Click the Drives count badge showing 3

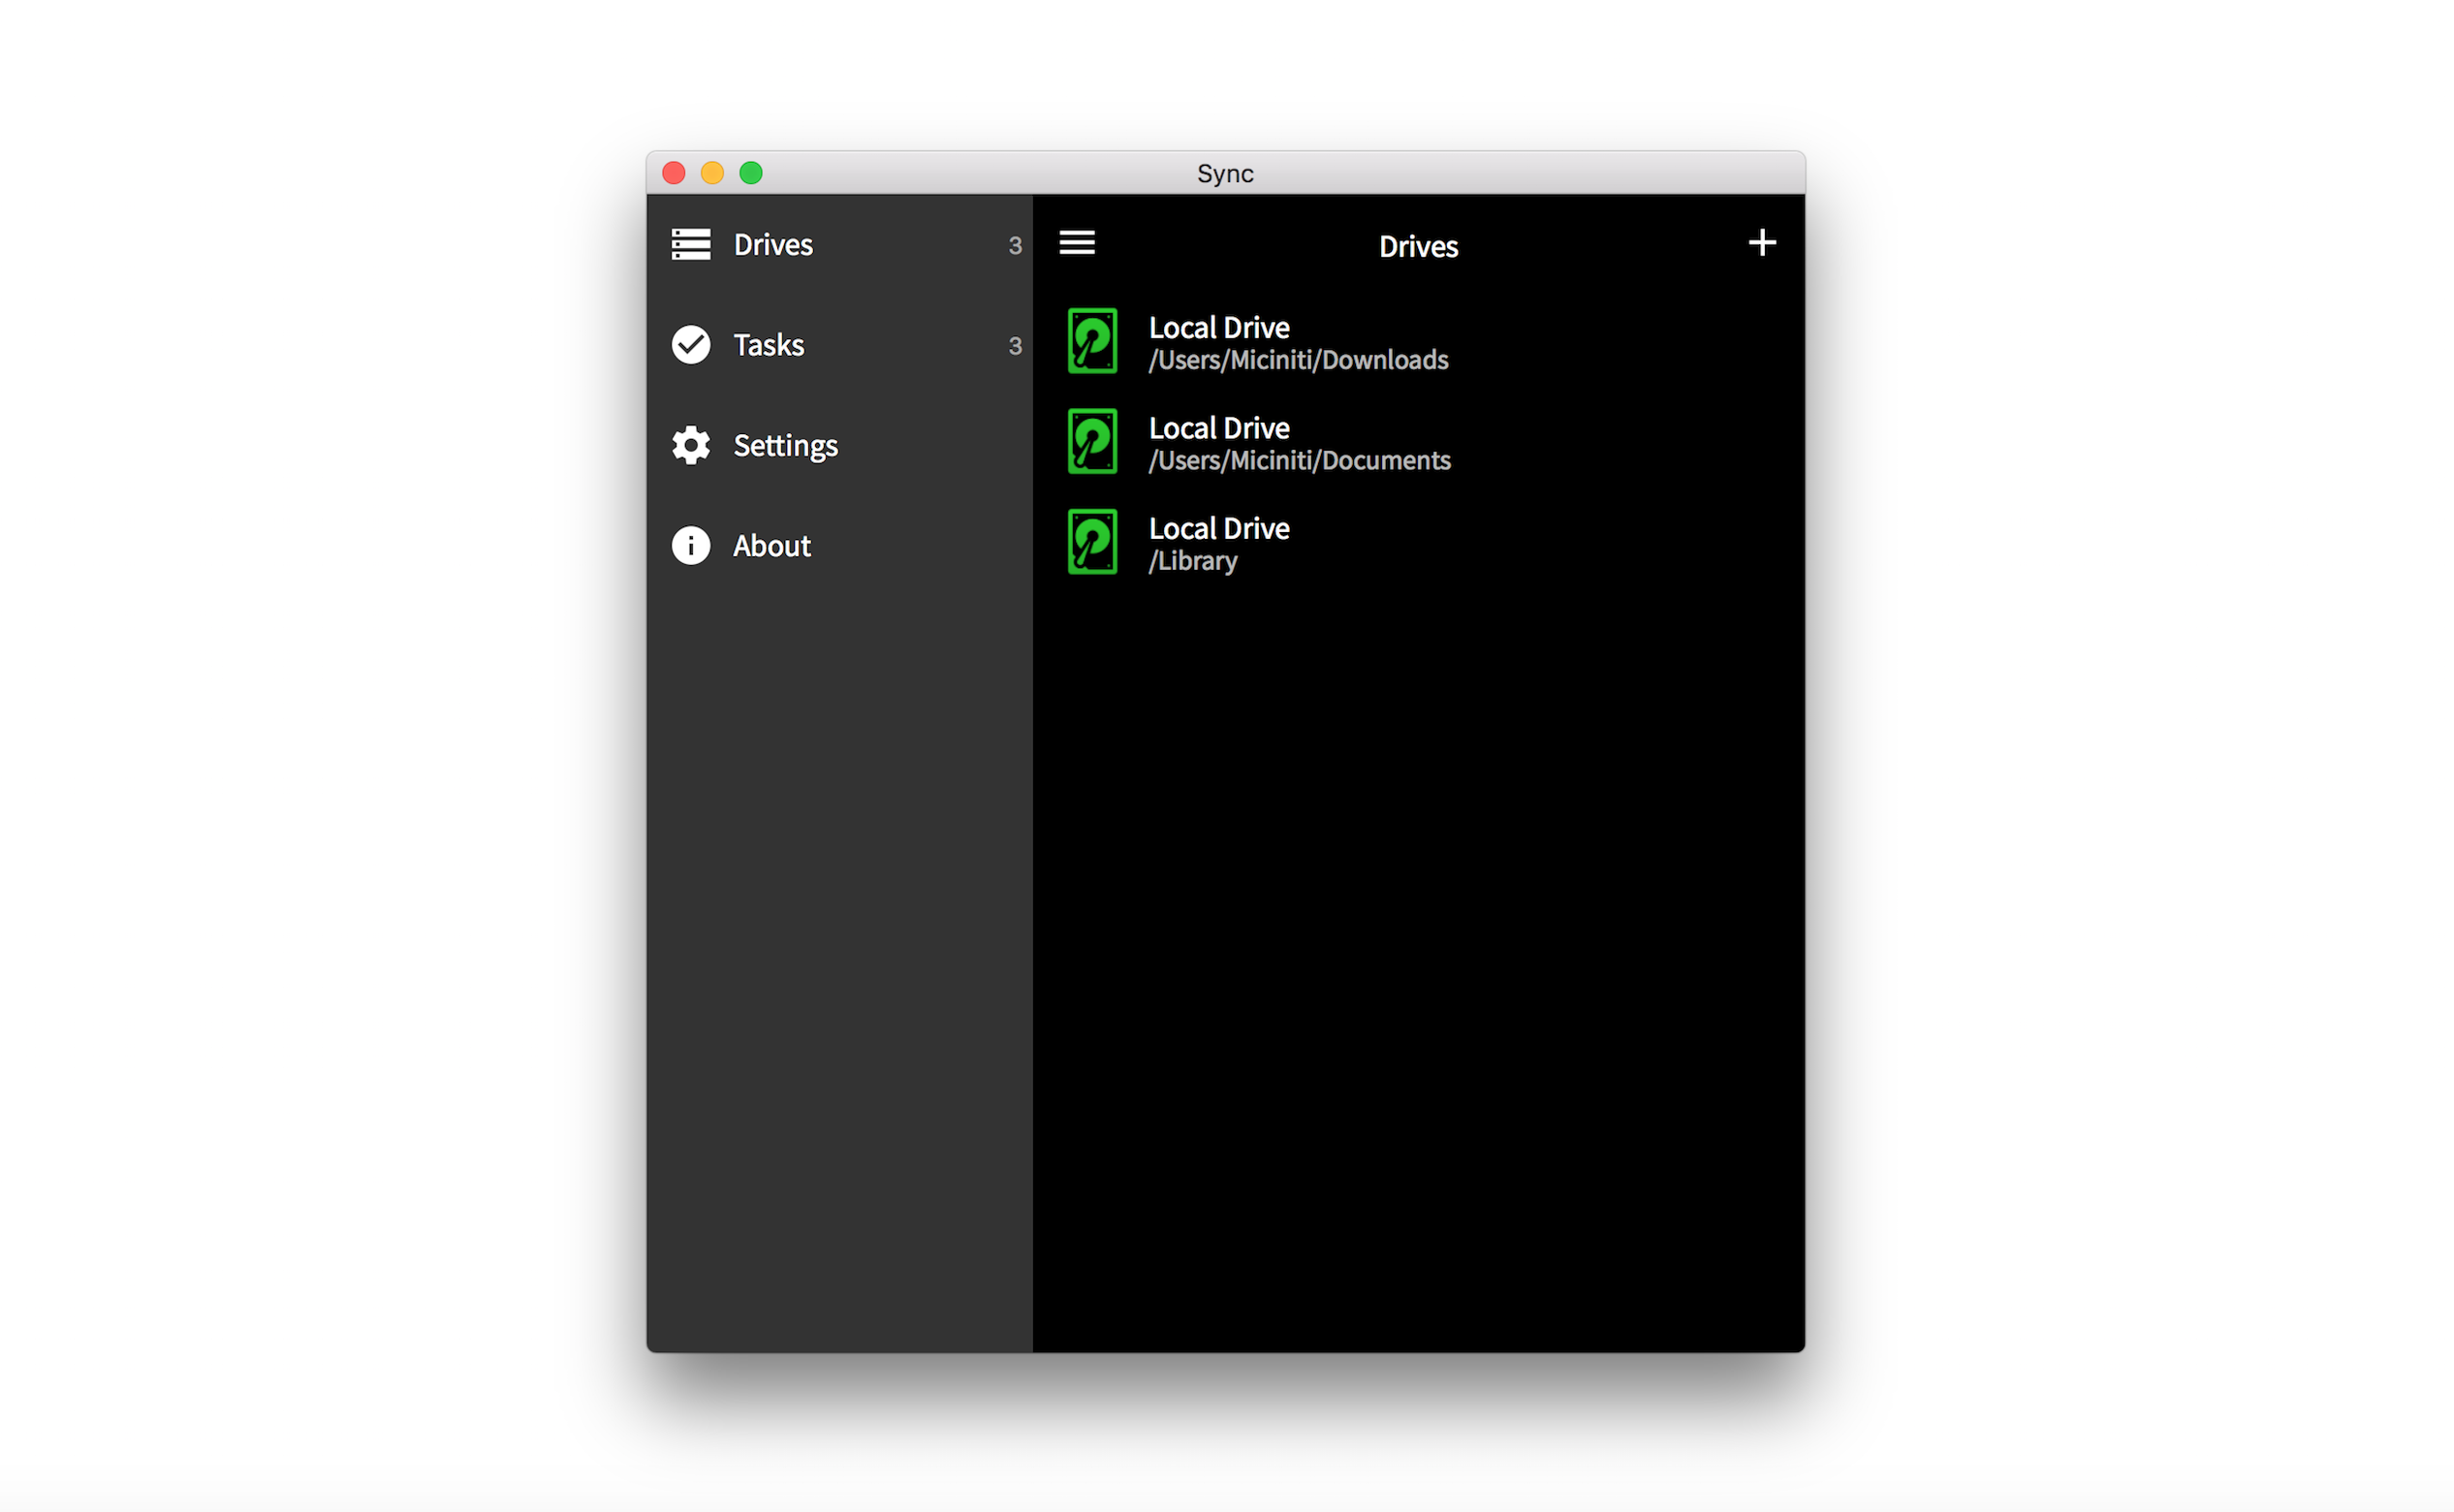tap(1015, 246)
